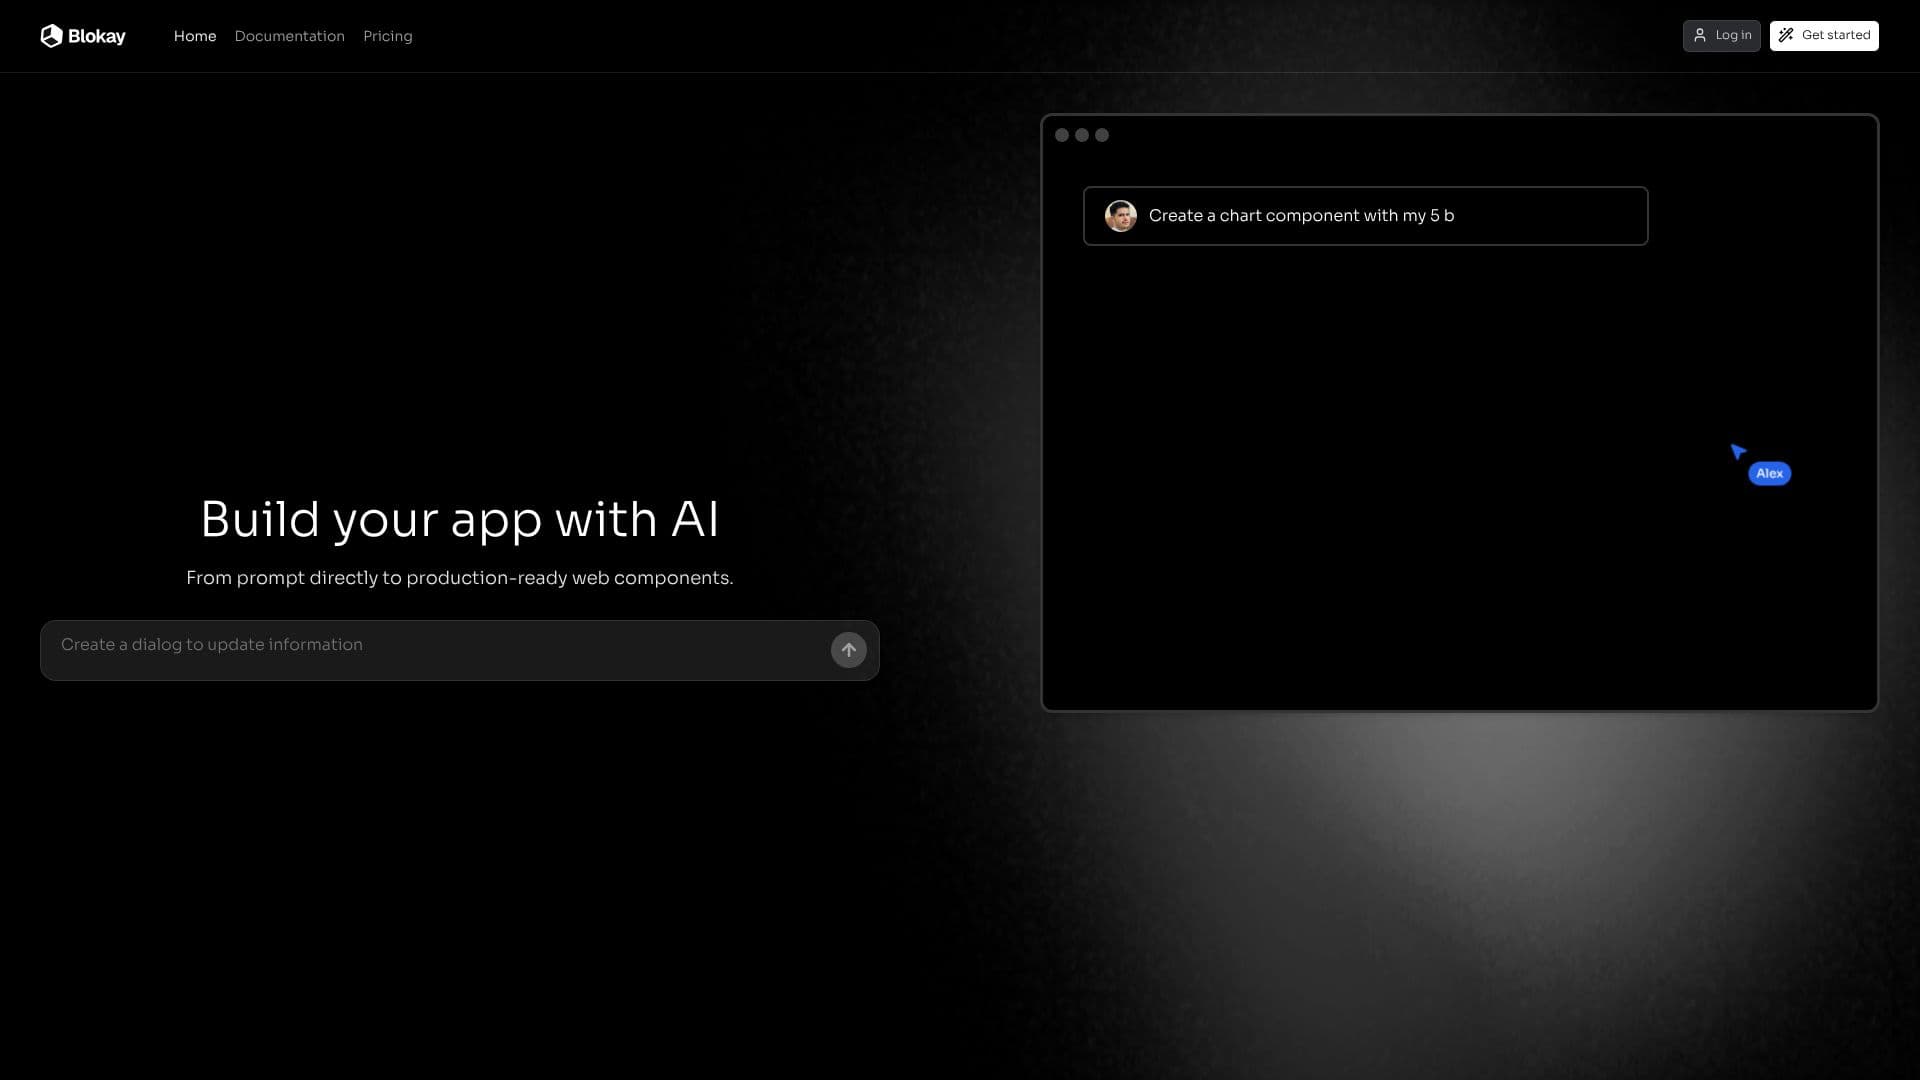Submit prompt with the up-arrow send icon
Image resolution: width=1920 pixels, height=1080 pixels.
(849, 650)
